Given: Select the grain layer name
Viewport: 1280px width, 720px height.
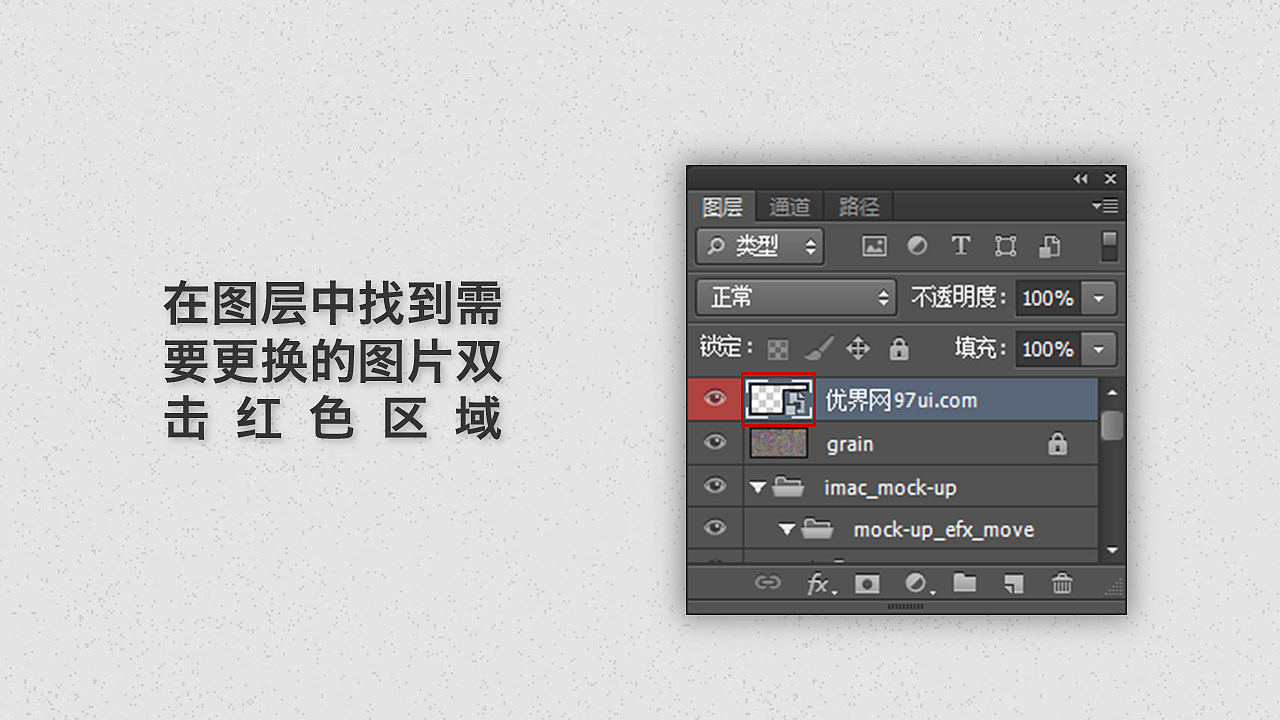Looking at the screenshot, I should 850,444.
